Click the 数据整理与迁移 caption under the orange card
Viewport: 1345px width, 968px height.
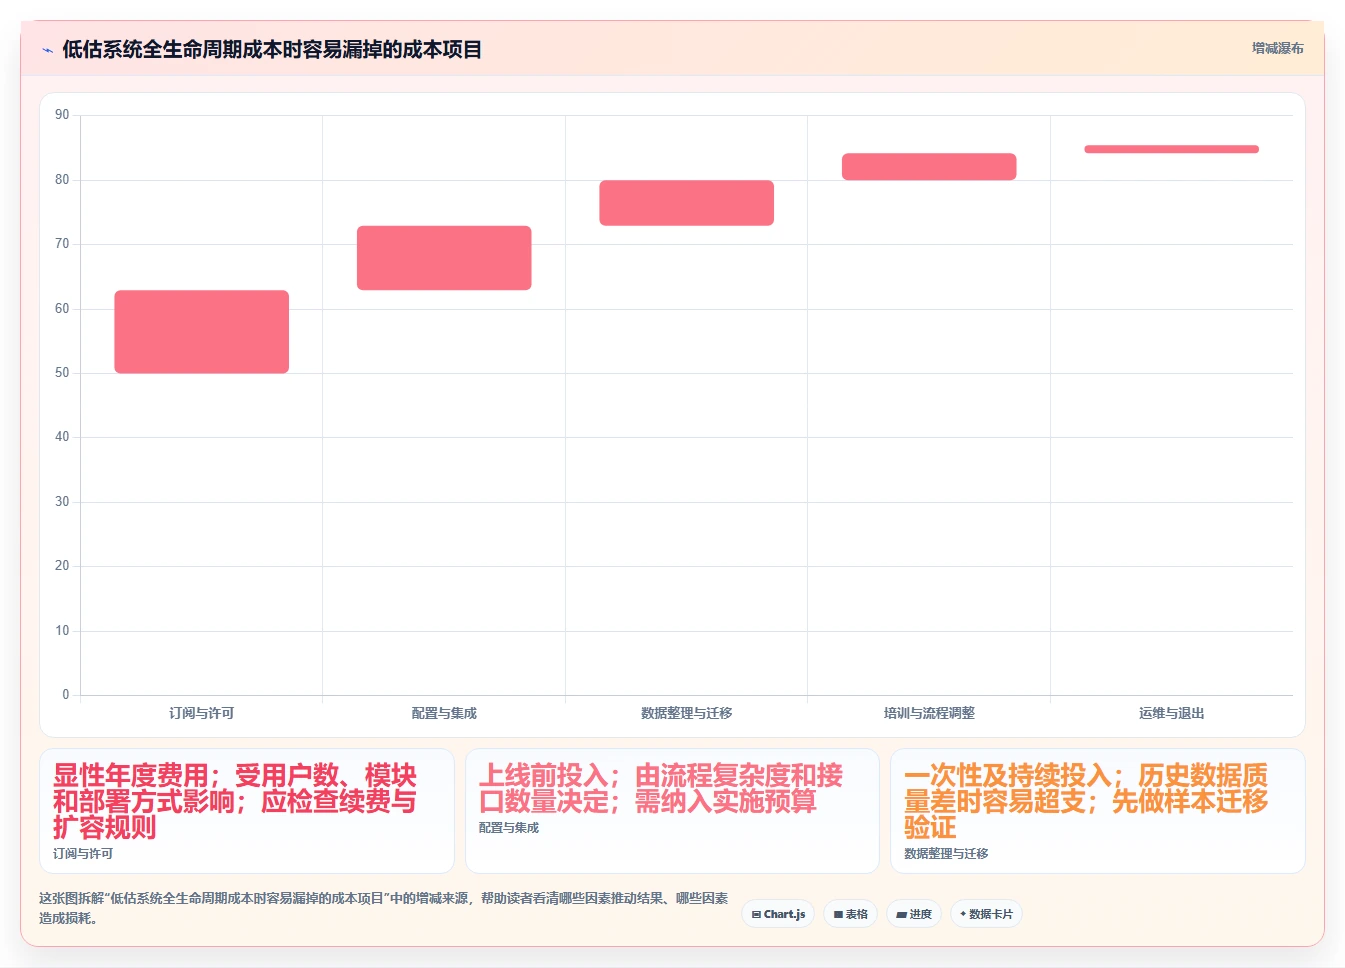[x=946, y=854]
